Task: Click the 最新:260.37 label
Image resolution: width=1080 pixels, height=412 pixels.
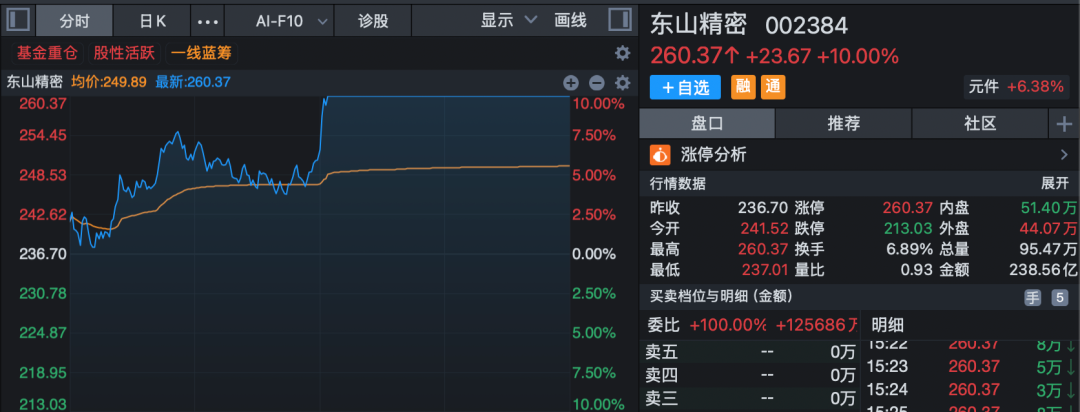Action: pyautogui.click(x=193, y=83)
